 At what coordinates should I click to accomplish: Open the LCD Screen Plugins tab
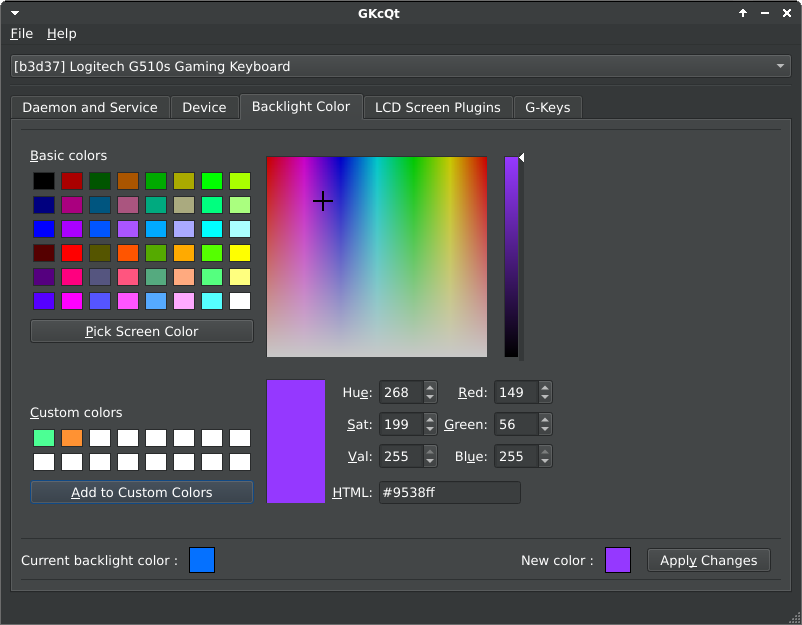[438, 107]
